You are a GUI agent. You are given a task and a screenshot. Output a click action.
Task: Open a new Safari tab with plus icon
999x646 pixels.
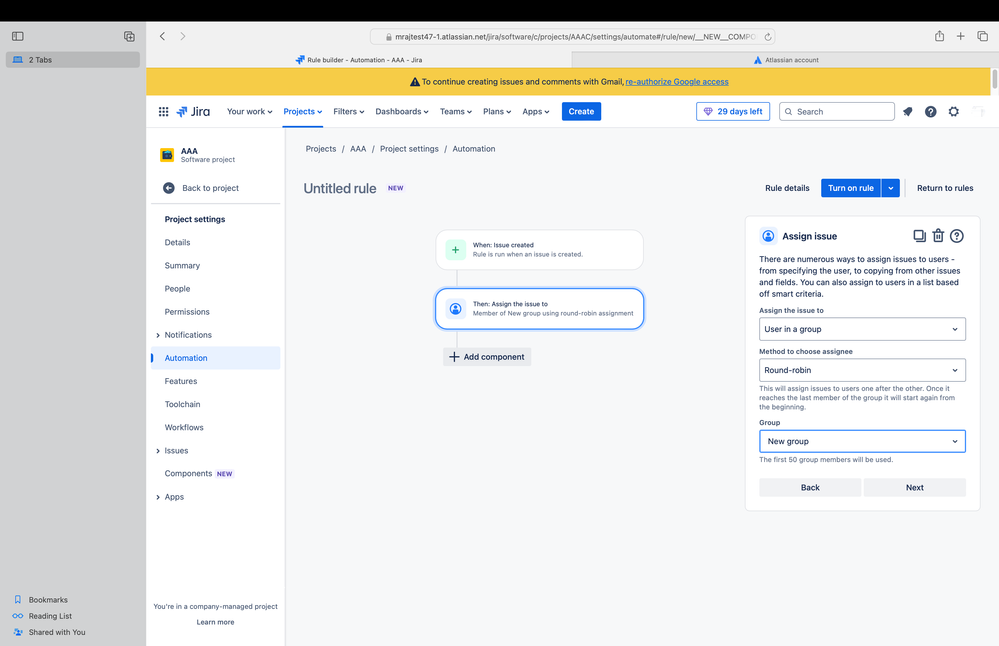(x=961, y=36)
